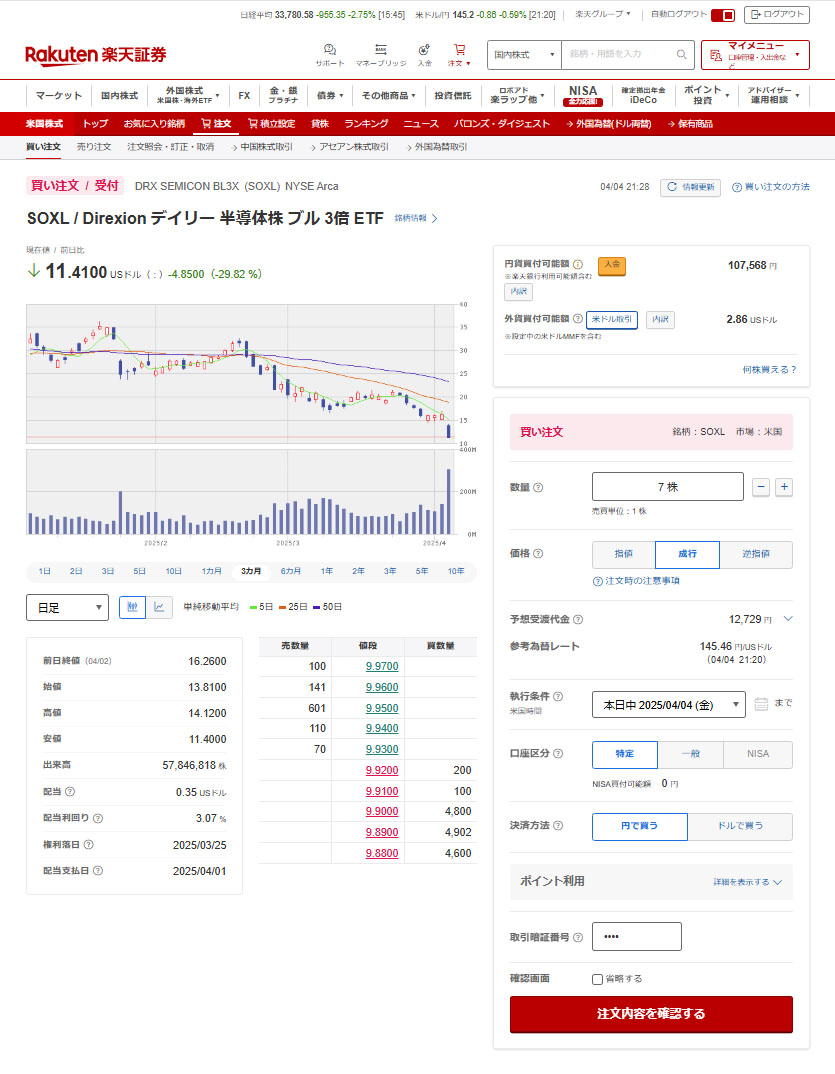Screen dimensions: 835x1074
Task: Toggle the 自動ログアウト switch
Action: (x=723, y=15)
